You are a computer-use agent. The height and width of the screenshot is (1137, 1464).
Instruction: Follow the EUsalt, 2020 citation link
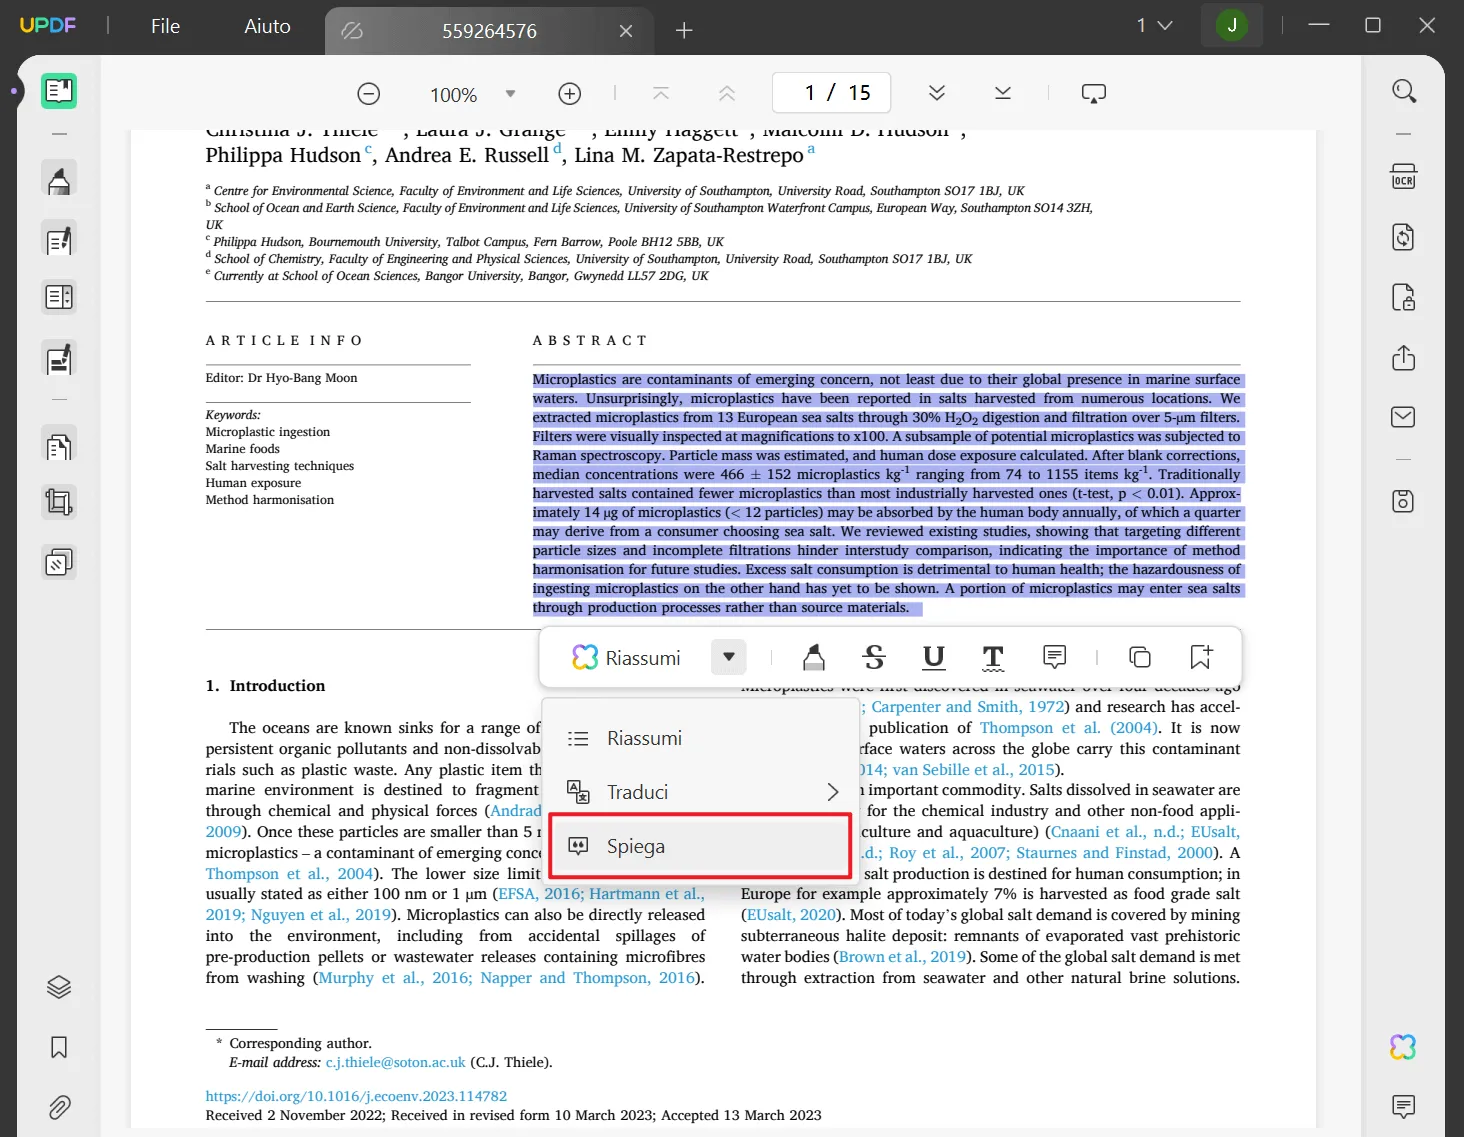click(x=791, y=915)
